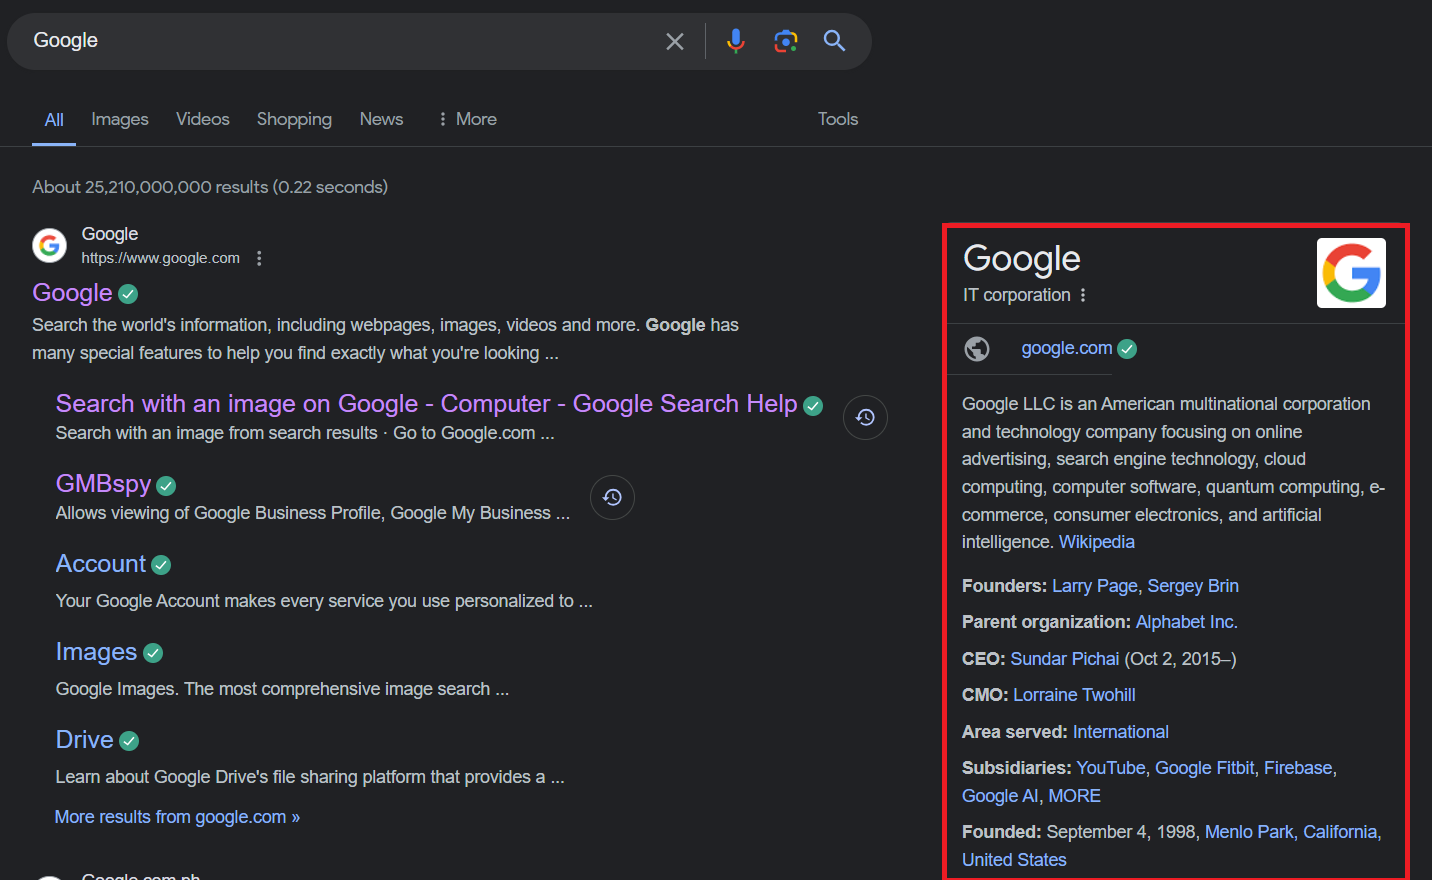Open the Google logo thumbnail in the knowledge panel
The width and height of the screenshot is (1432, 880).
pos(1351,273)
